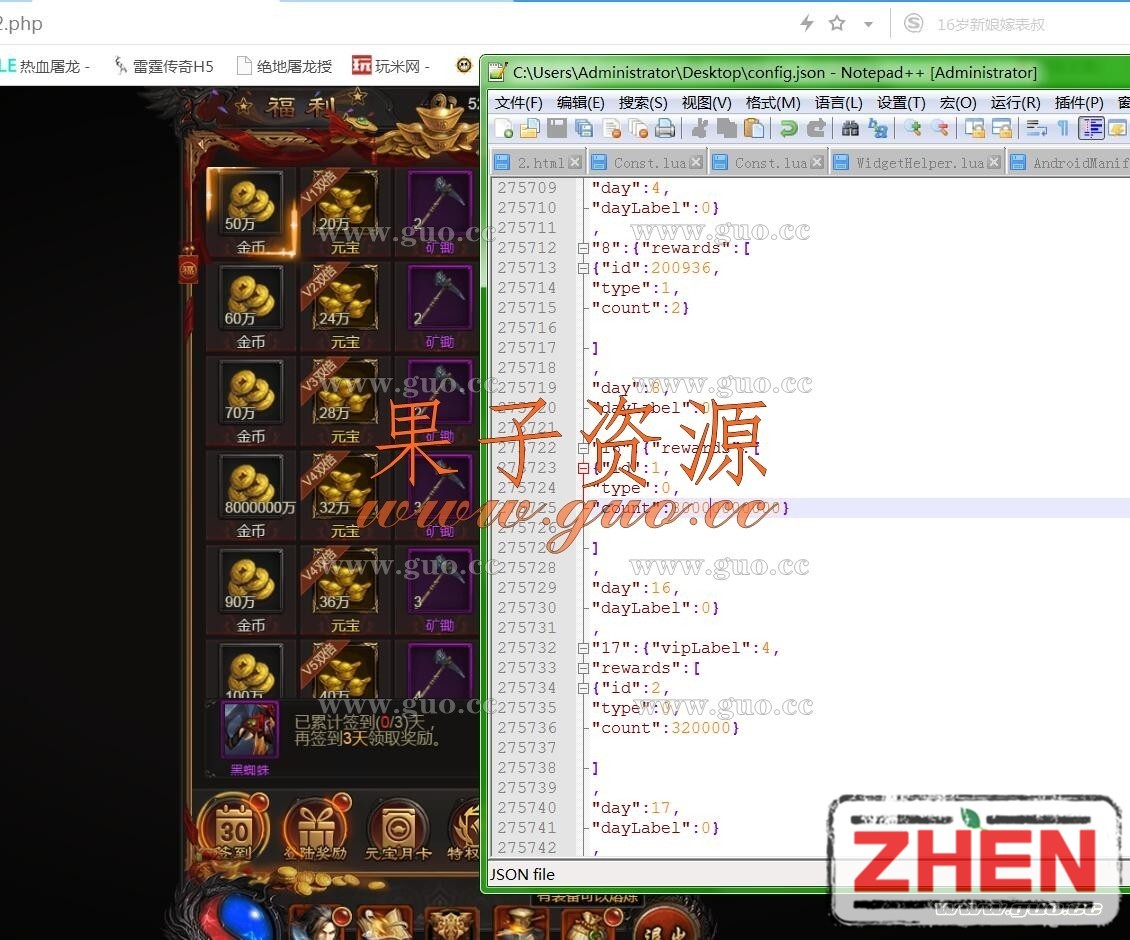Click the Close All documents toolbar icon
The image size is (1130, 940).
point(638,129)
